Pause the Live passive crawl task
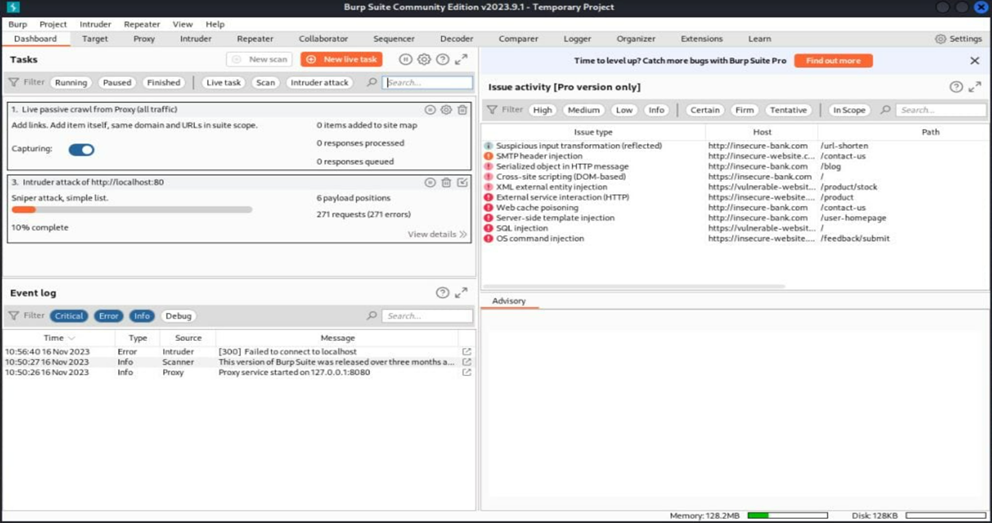Screen dimensions: 992x523 430,109
